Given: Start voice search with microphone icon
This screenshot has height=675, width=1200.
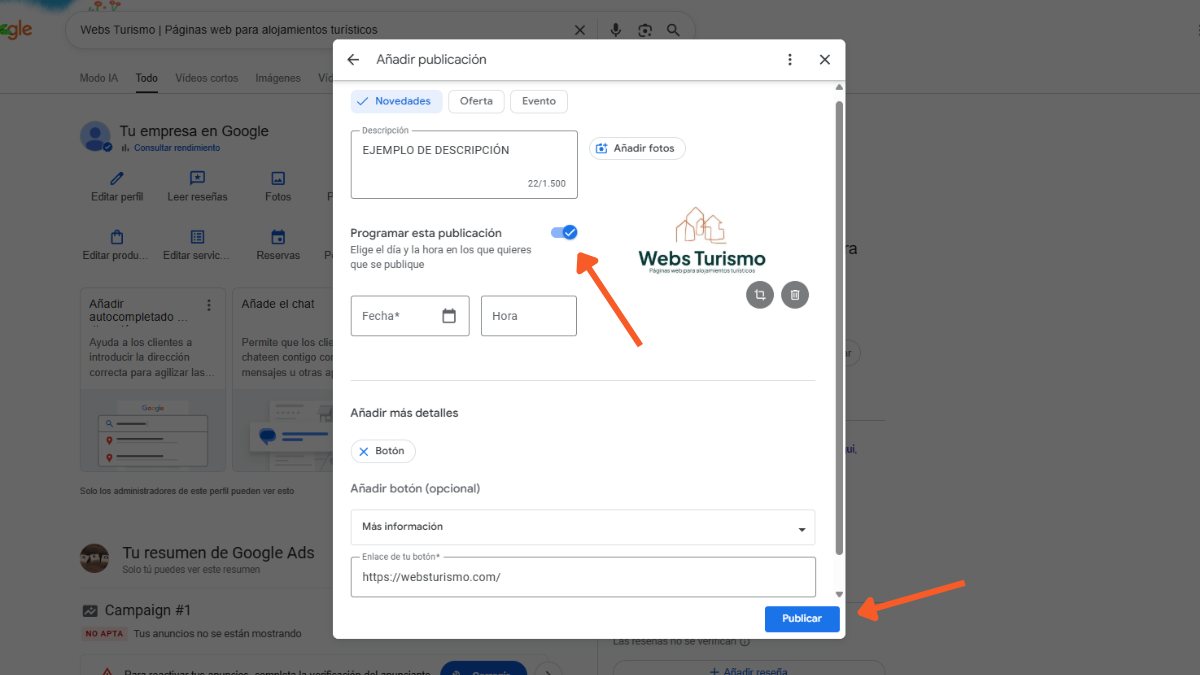Looking at the screenshot, I should click(x=616, y=30).
